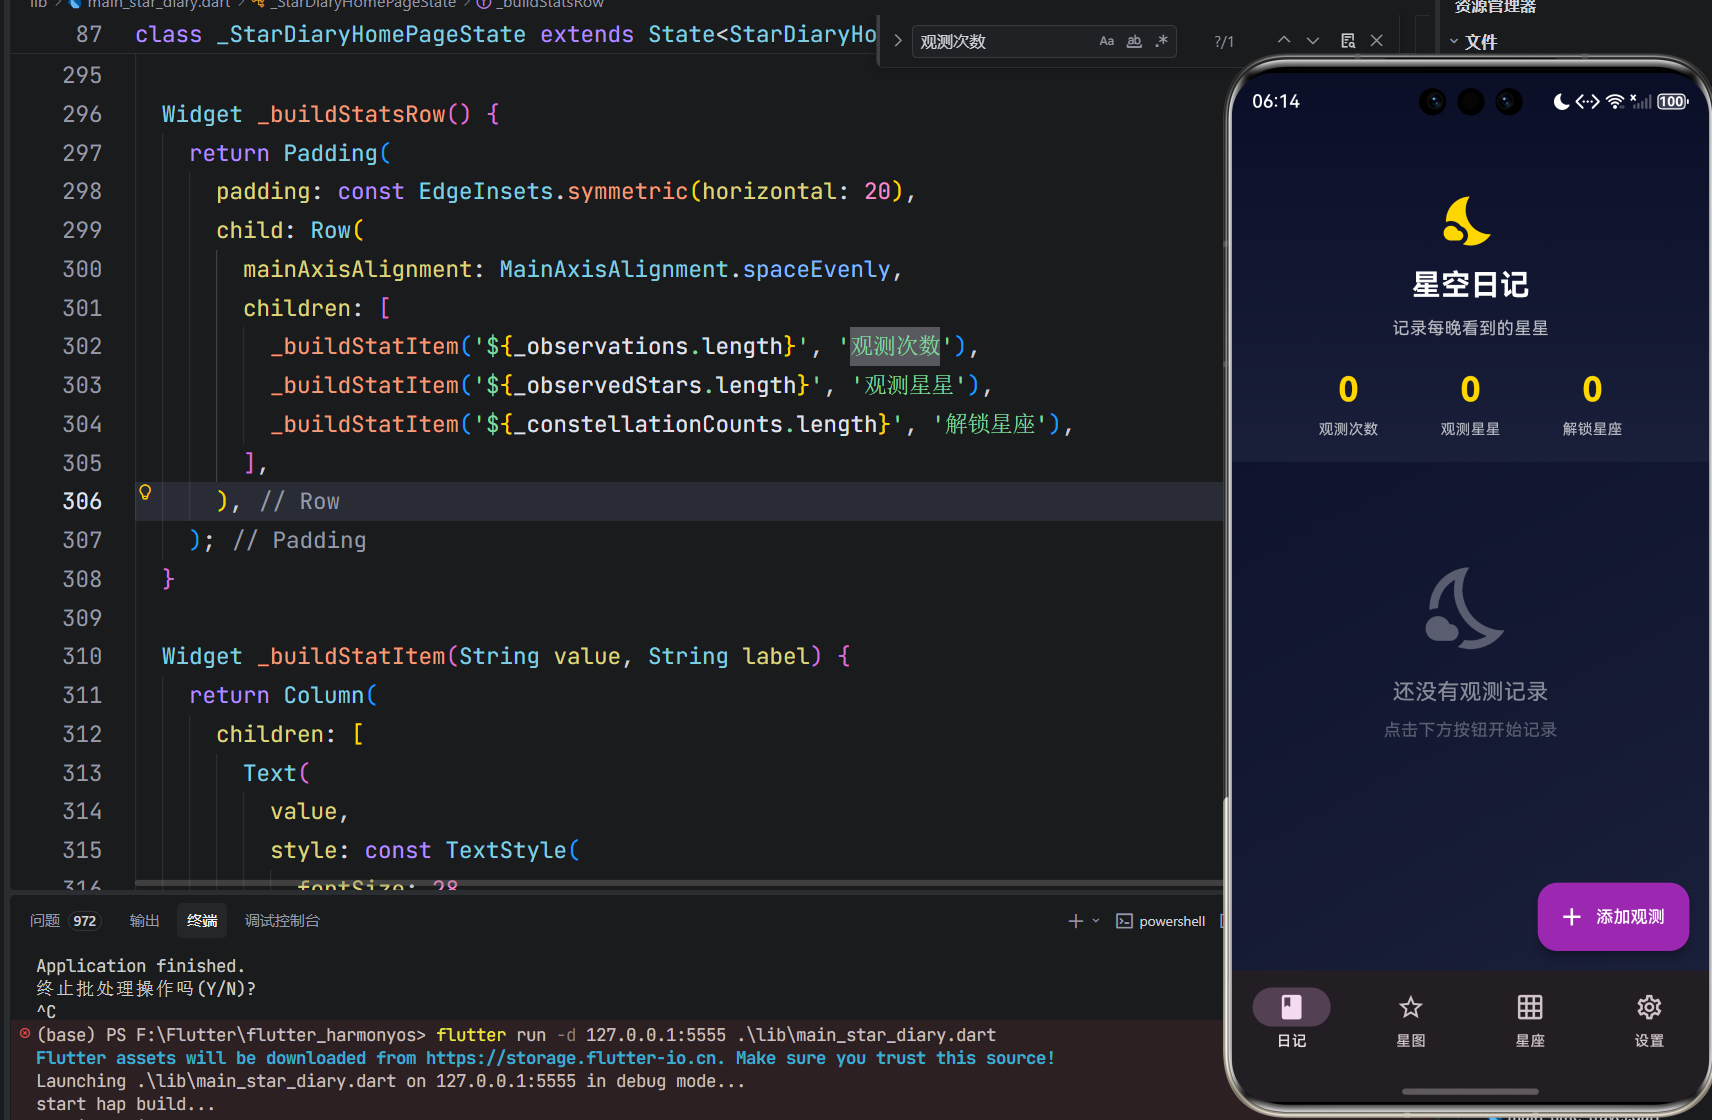The image size is (1712, 1120).
Task: Tap the yellow moon app logo
Action: coord(1467,221)
